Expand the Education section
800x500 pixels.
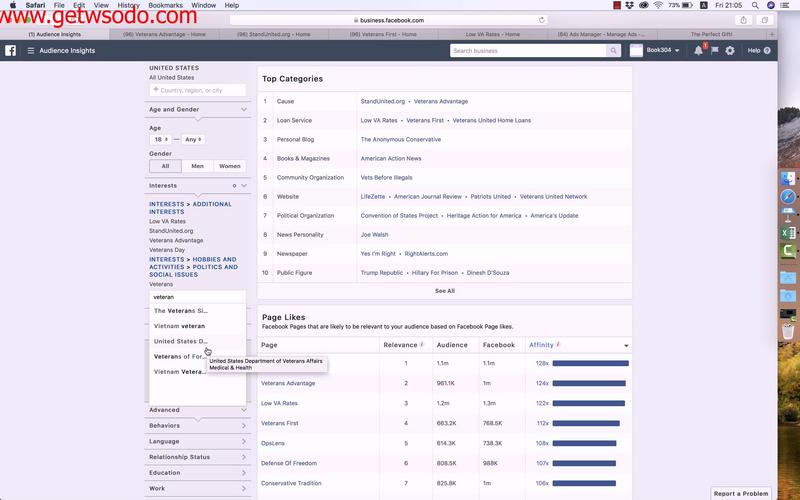(198, 473)
